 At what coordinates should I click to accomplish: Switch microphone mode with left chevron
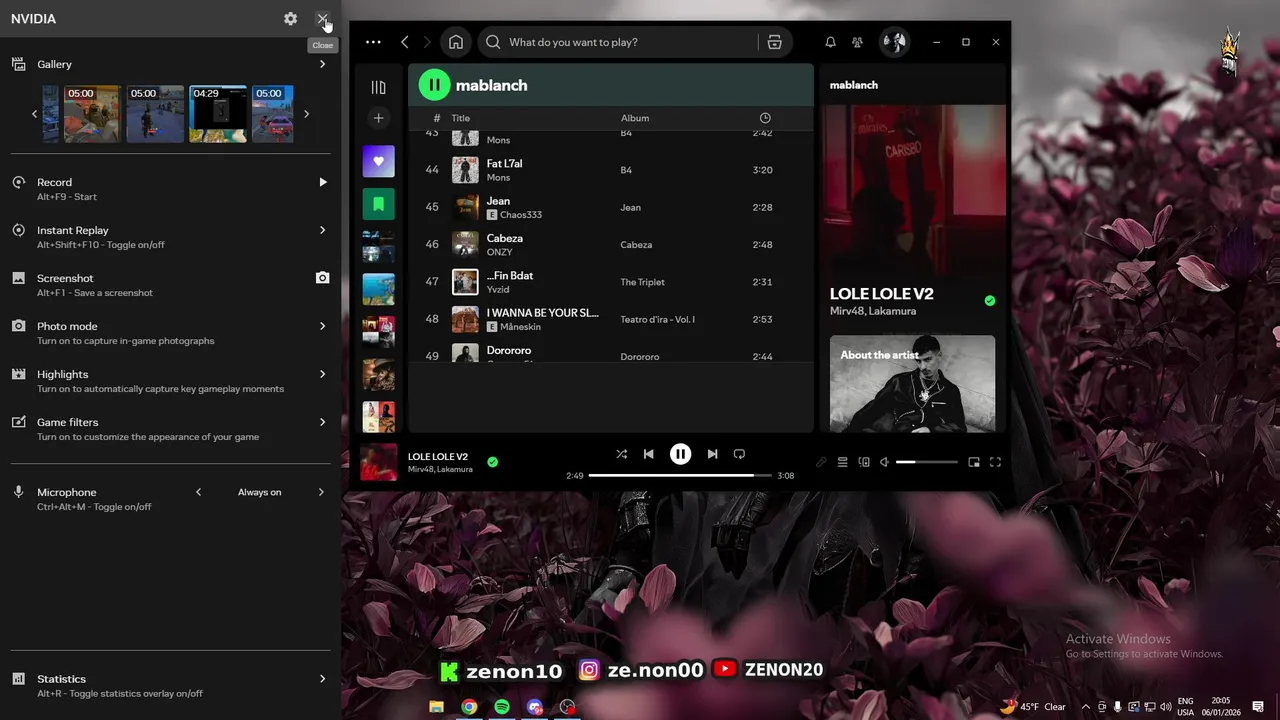coord(198,492)
